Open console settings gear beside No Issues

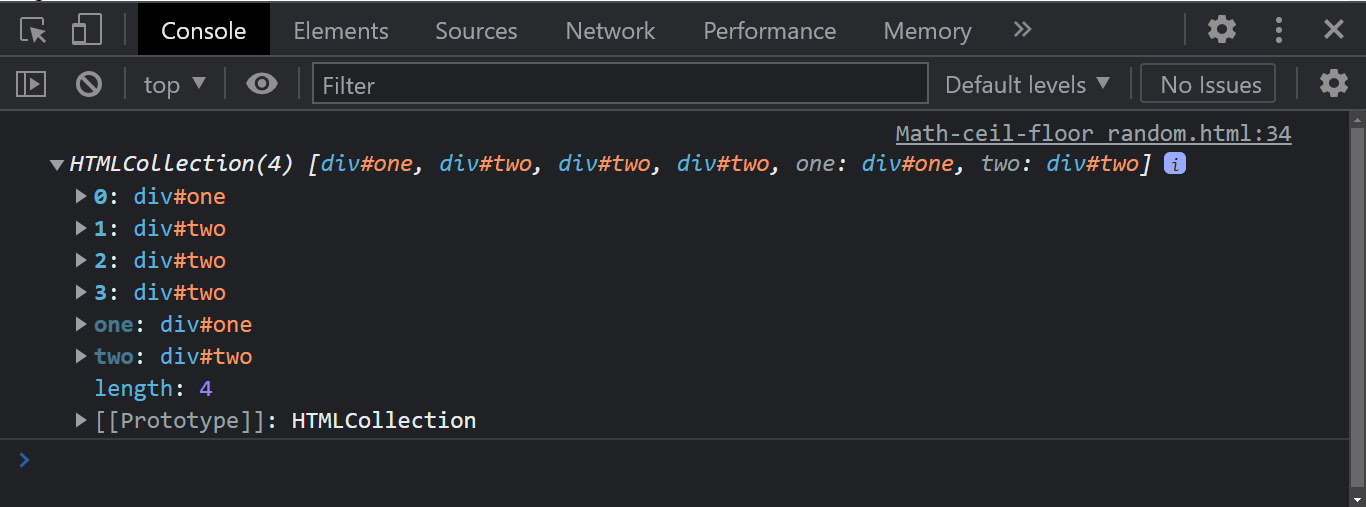[1334, 84]
